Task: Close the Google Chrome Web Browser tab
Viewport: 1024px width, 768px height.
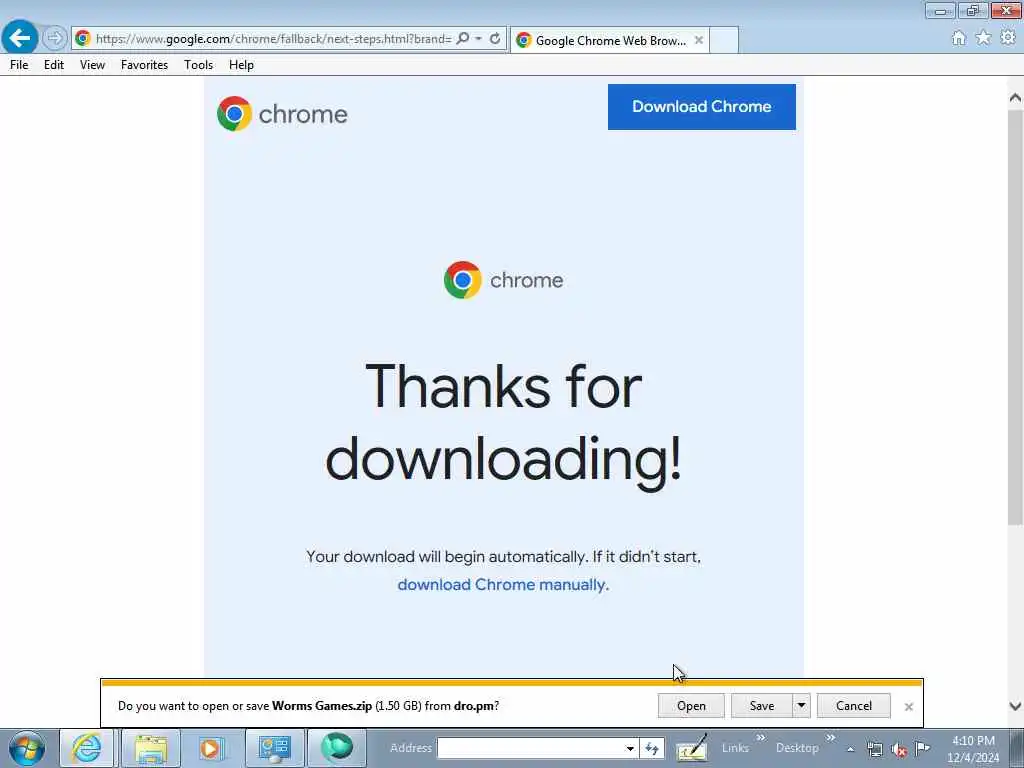Action: [699, 40]
